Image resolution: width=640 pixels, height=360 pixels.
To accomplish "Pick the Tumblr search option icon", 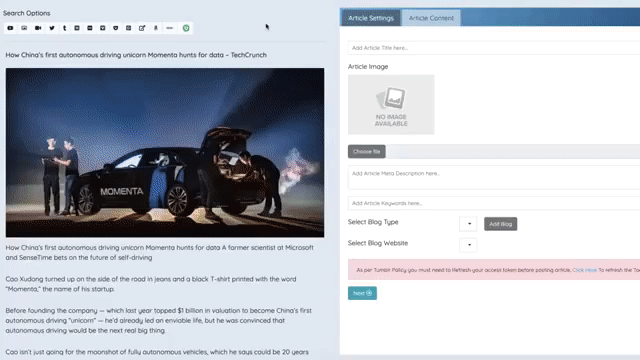I will [64, 28].
